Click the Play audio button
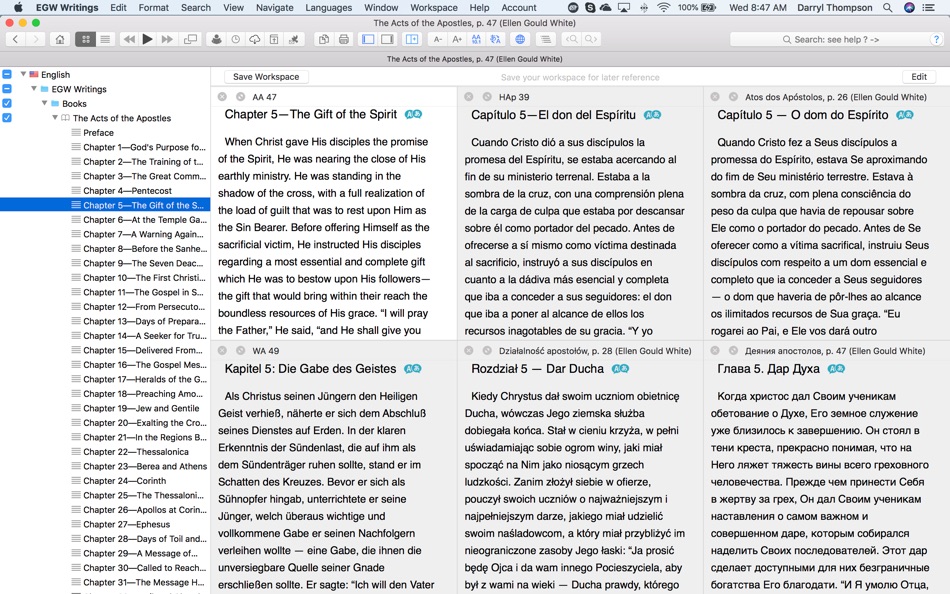This screenshot has height=594, width=950. 147,39
